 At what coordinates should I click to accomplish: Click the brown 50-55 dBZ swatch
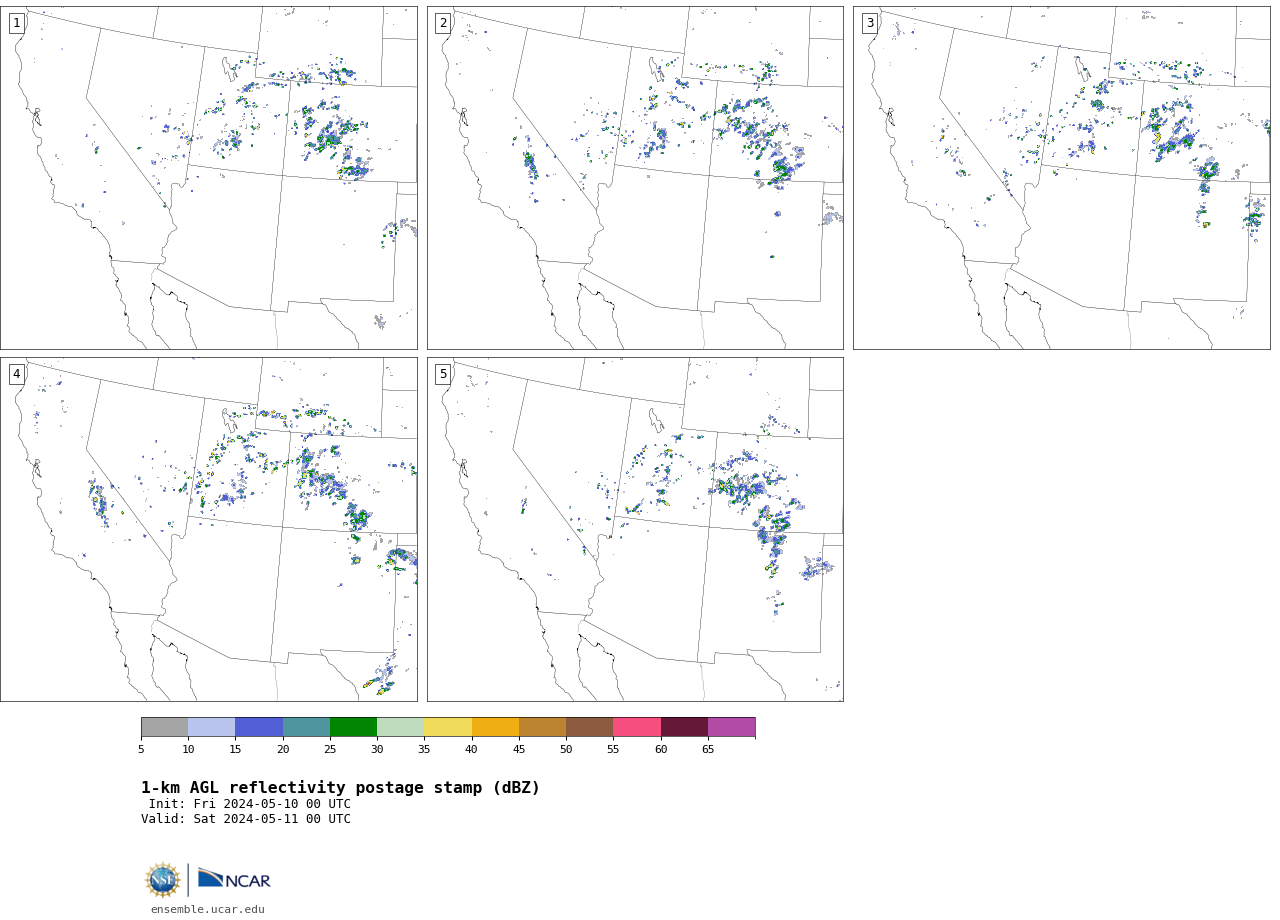tap(590, 727)
